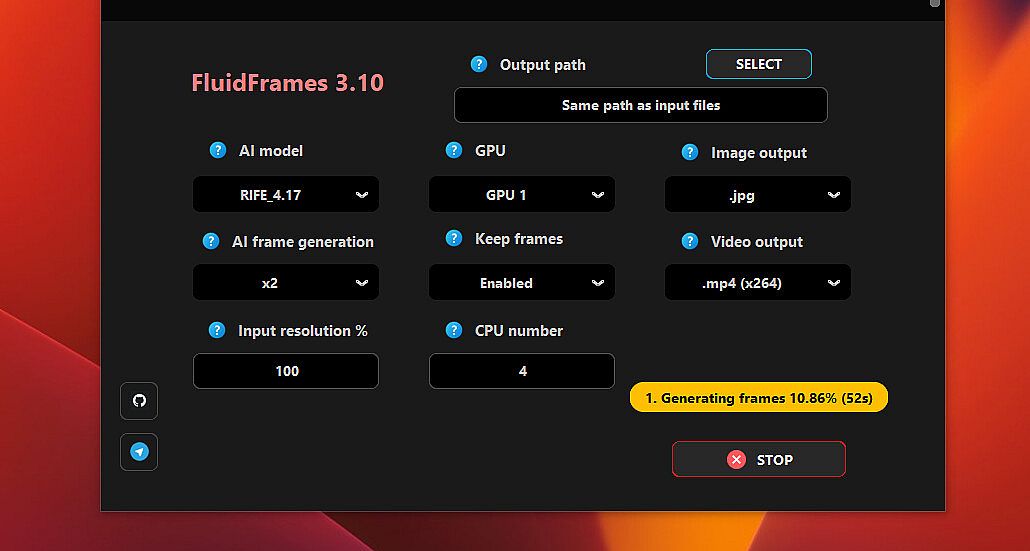Open the Telegram channel icon
Image resolution: width=1030 pixels, height=551 pixels.
[139, 452]
